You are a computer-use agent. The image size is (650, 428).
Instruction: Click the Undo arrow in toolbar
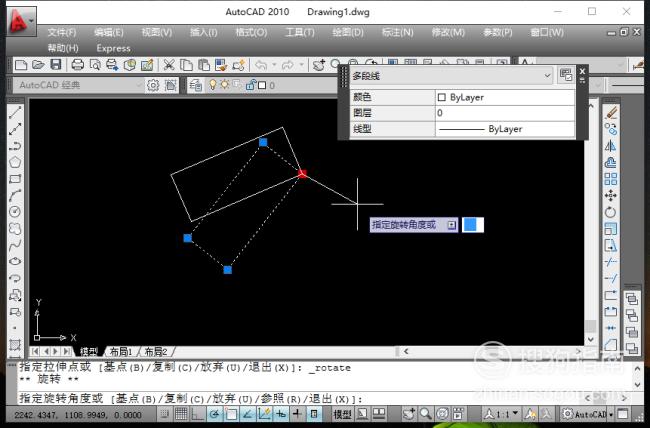pyautogui.click(x=261, y=65)
